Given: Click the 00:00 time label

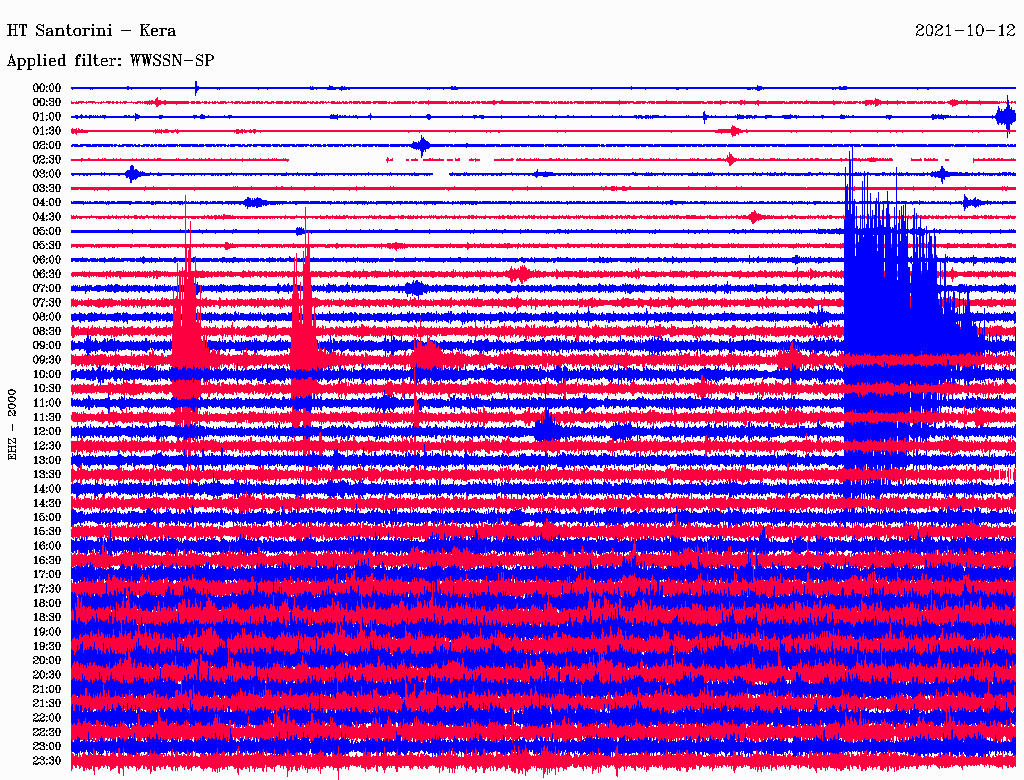Looking at the screenshot, I should tap(47, 88).
